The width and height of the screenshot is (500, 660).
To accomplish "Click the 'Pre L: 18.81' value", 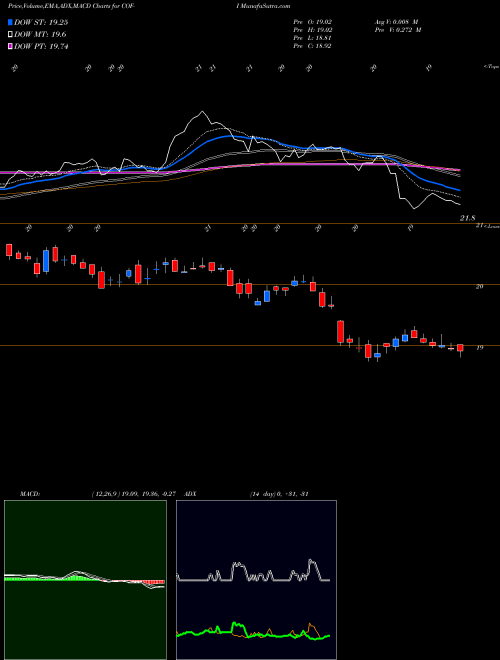I will coord(313,38).
